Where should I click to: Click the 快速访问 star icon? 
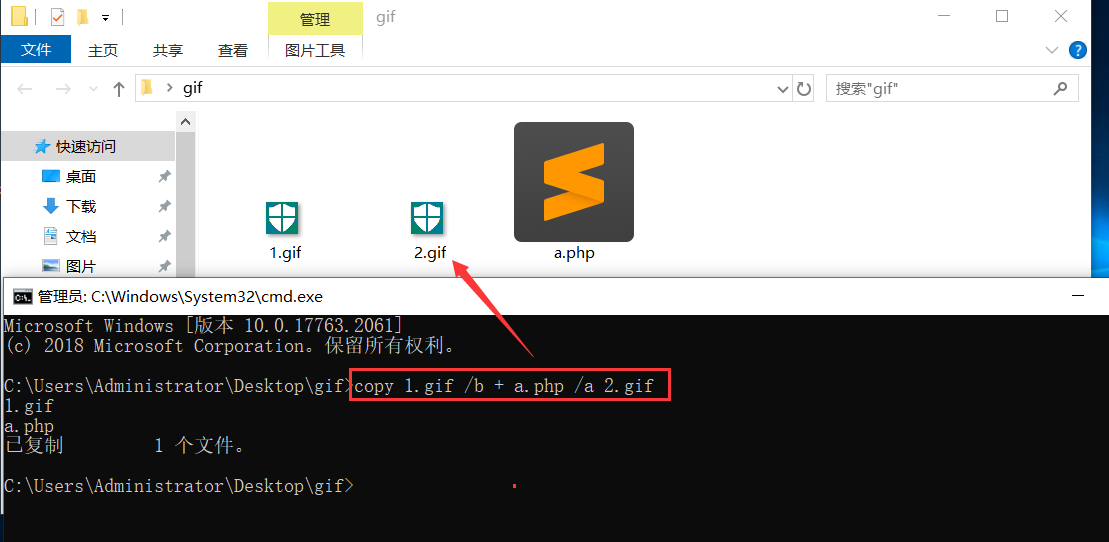click(x=42, y=146)
